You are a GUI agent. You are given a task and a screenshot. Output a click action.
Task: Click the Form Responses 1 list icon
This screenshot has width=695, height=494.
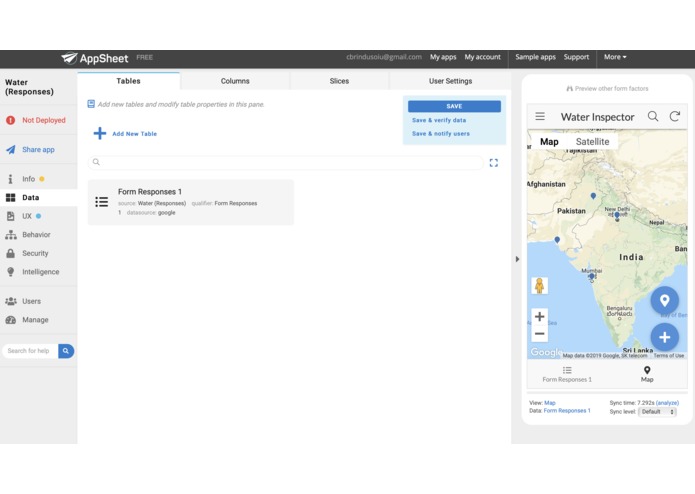point(102,202)
